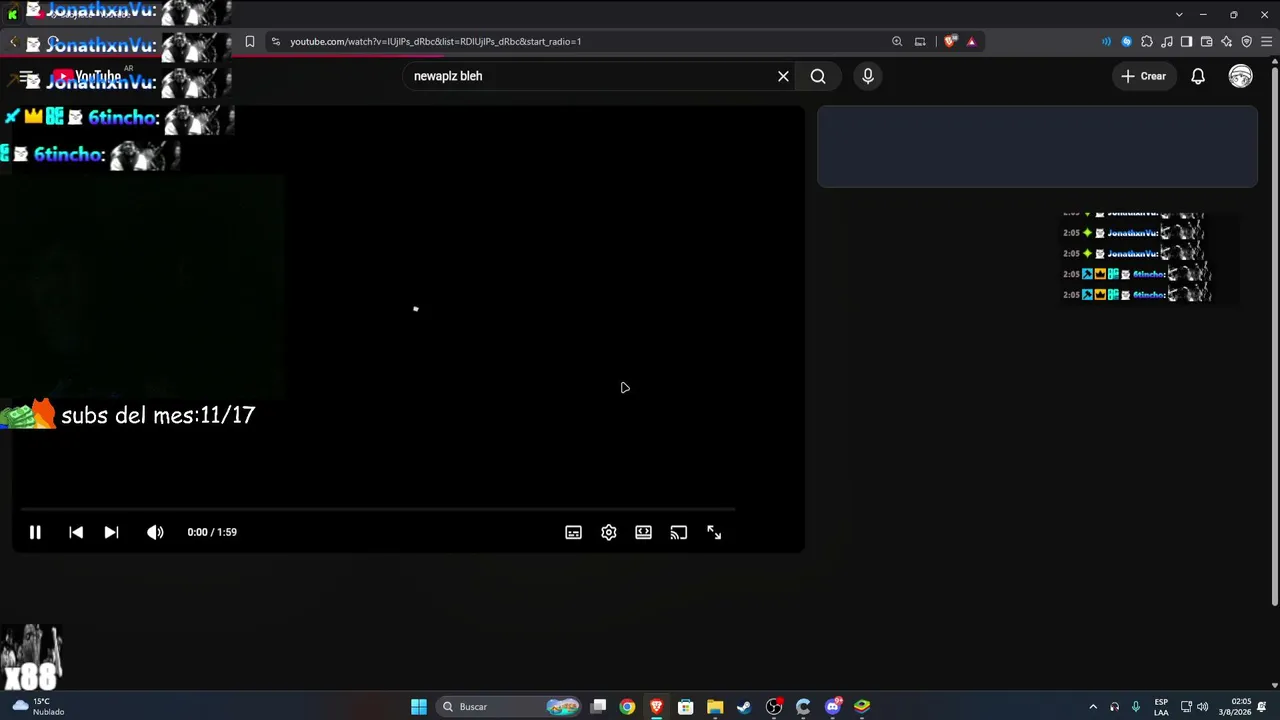
Task: Open the browser zoom control
Action: [897, 42]
